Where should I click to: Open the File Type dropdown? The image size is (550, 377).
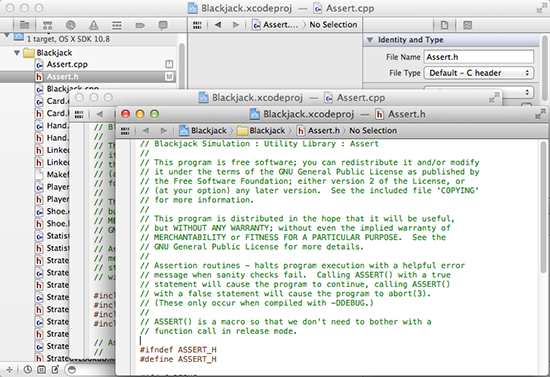tap(479, 73)
